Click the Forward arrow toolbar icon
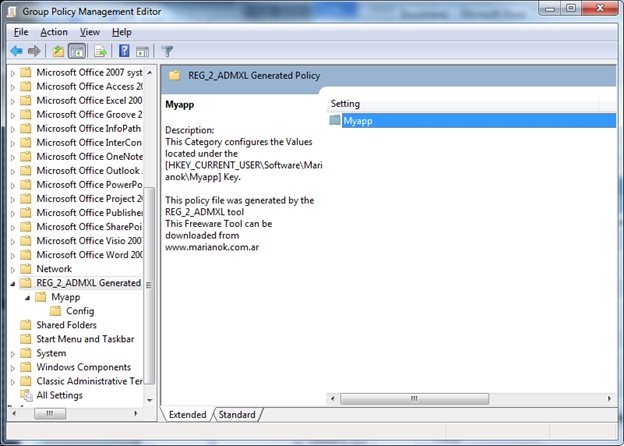624x446 pixels. 34,51
